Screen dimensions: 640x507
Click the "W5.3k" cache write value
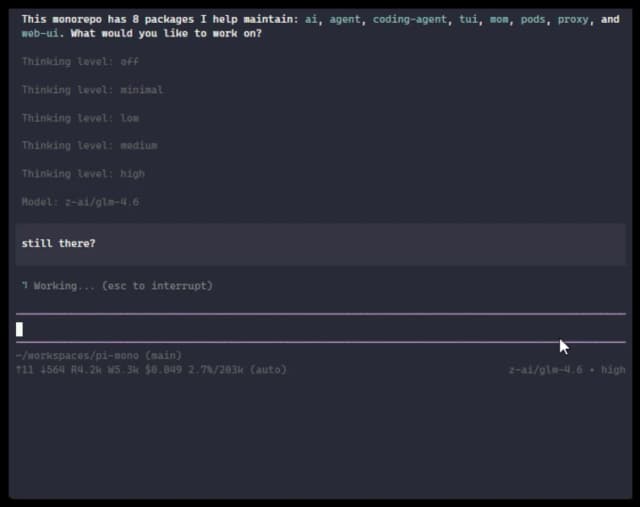[x=123, y=370]
